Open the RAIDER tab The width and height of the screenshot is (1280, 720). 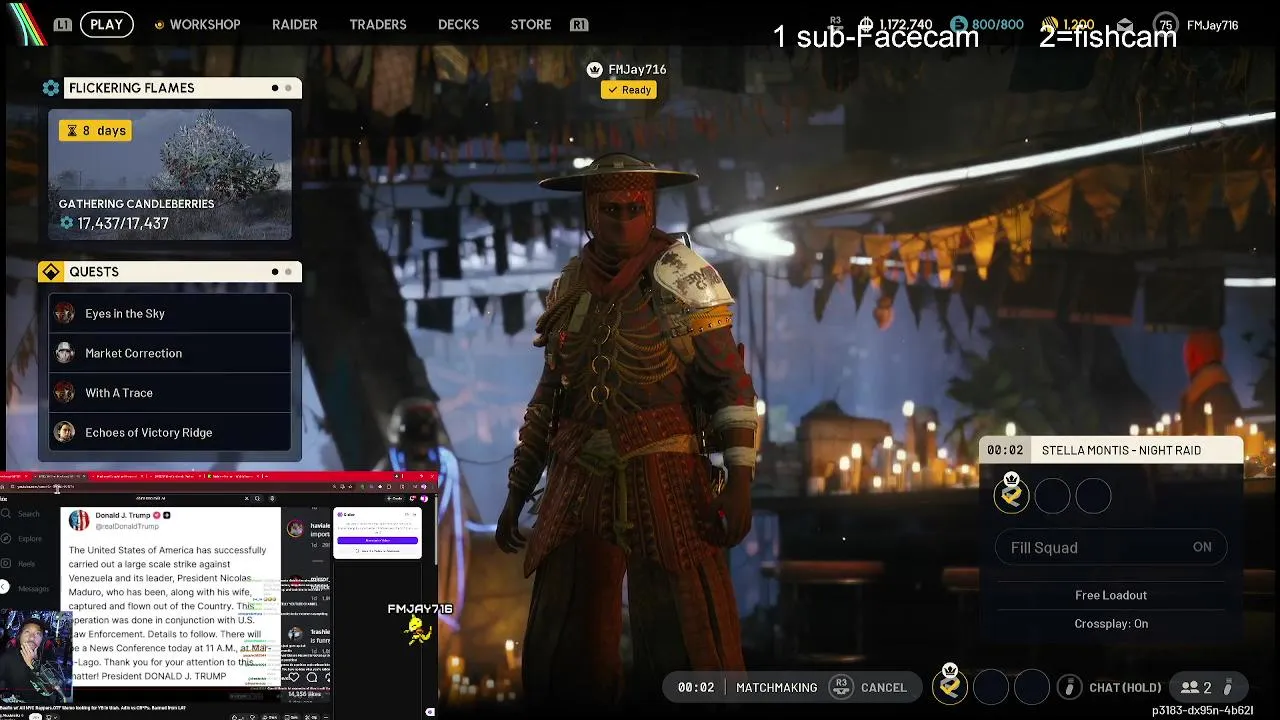click(295, 24)
